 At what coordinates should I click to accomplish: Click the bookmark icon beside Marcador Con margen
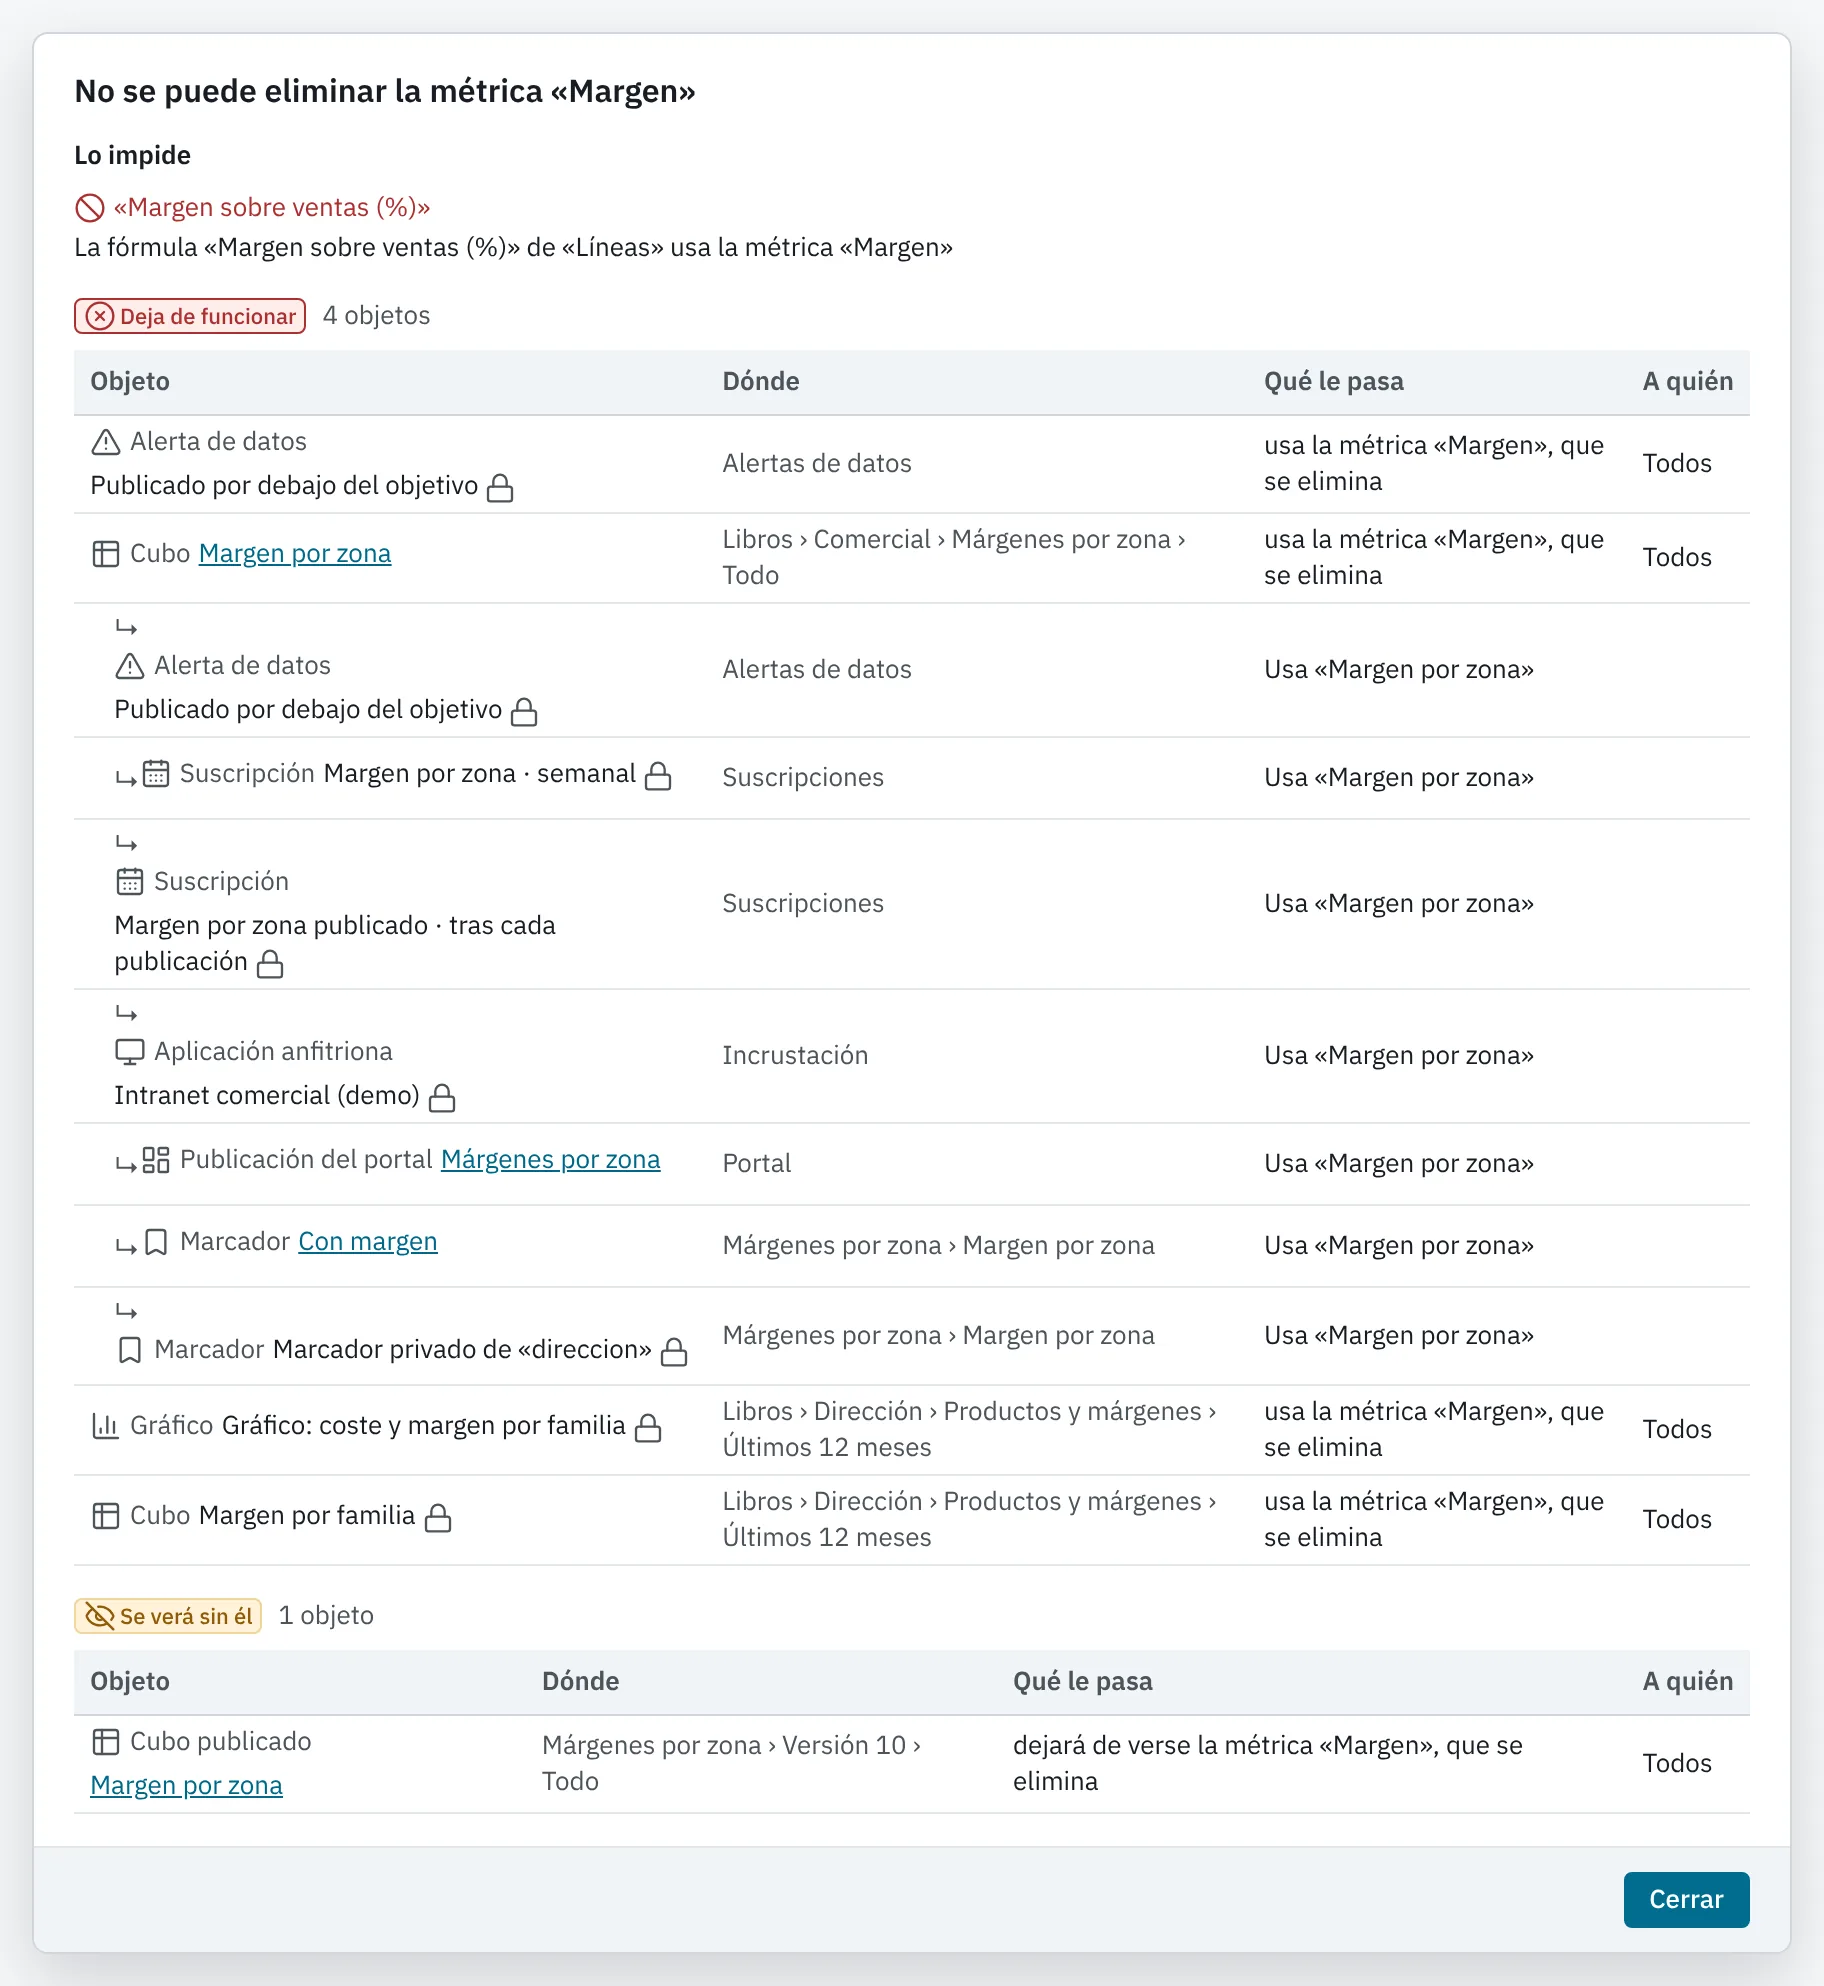(156, 1242)
